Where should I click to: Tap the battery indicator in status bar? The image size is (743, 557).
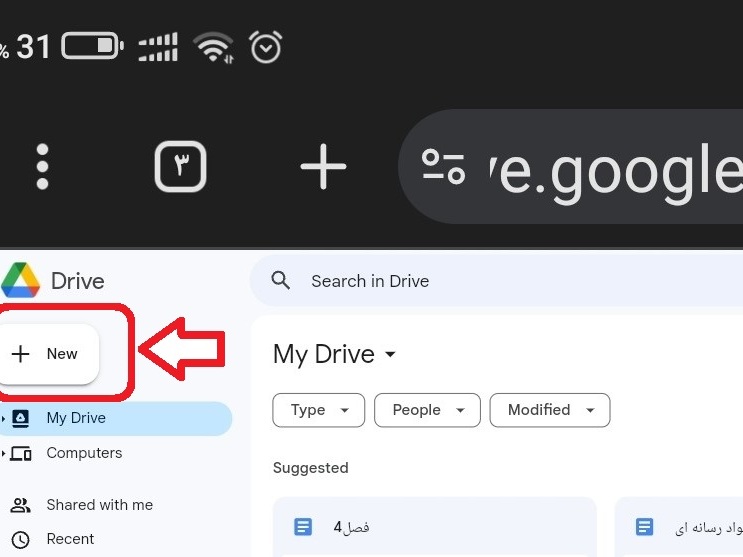click(92, 46)
